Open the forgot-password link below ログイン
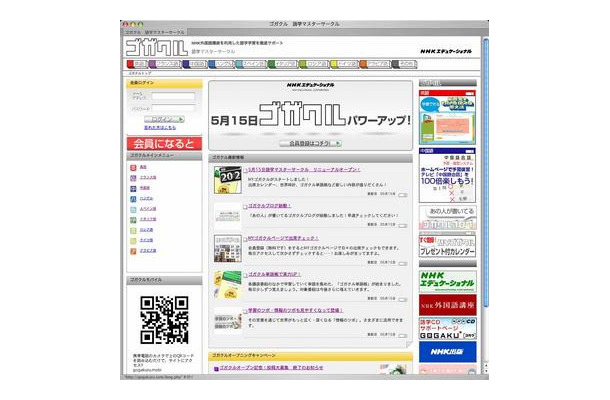This screenshot has height=400, width=610. point(160,128)
